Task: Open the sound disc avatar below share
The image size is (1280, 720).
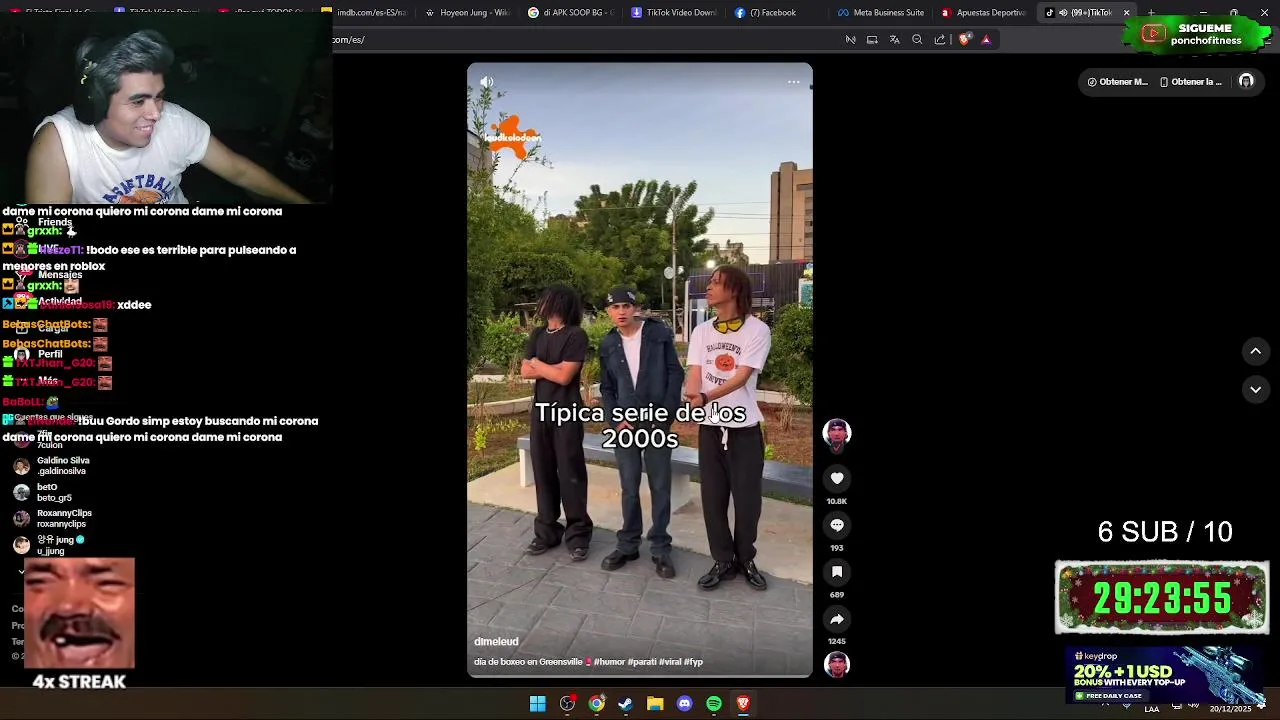Action: [x=837, y=664]
